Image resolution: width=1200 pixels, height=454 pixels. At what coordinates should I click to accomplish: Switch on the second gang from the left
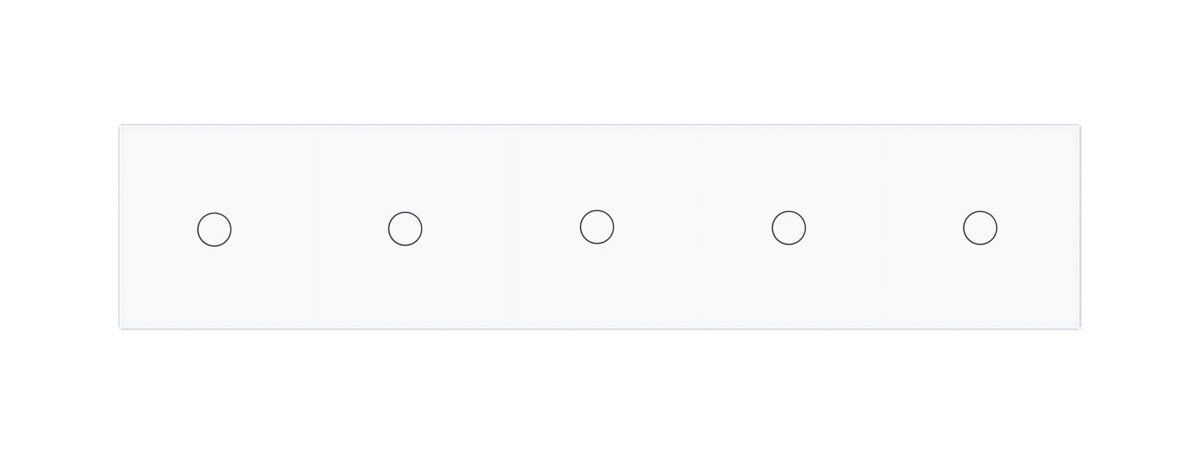(x=405, y=229)
